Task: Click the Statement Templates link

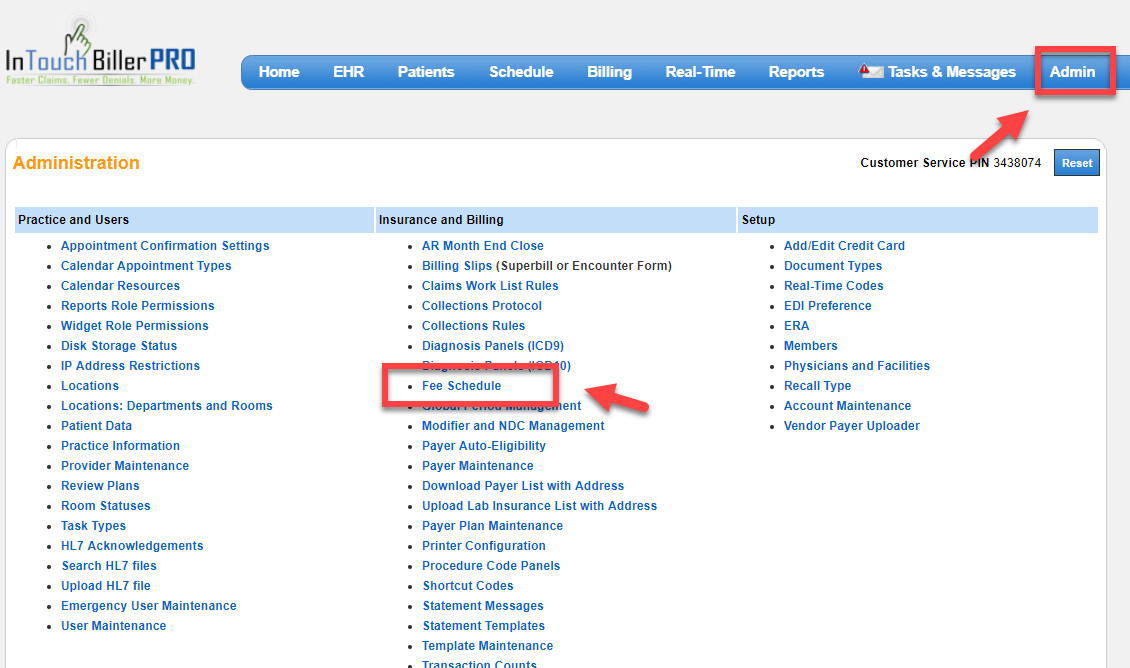Action: [x=483, y=626]
